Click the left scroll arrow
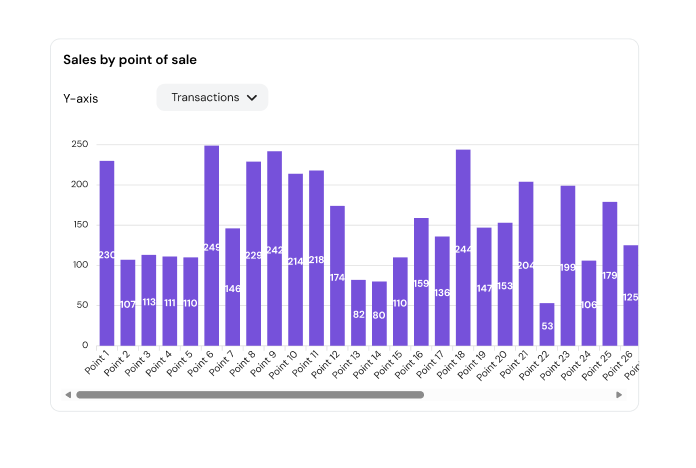The image size is (696, 468). click(68, 395)
